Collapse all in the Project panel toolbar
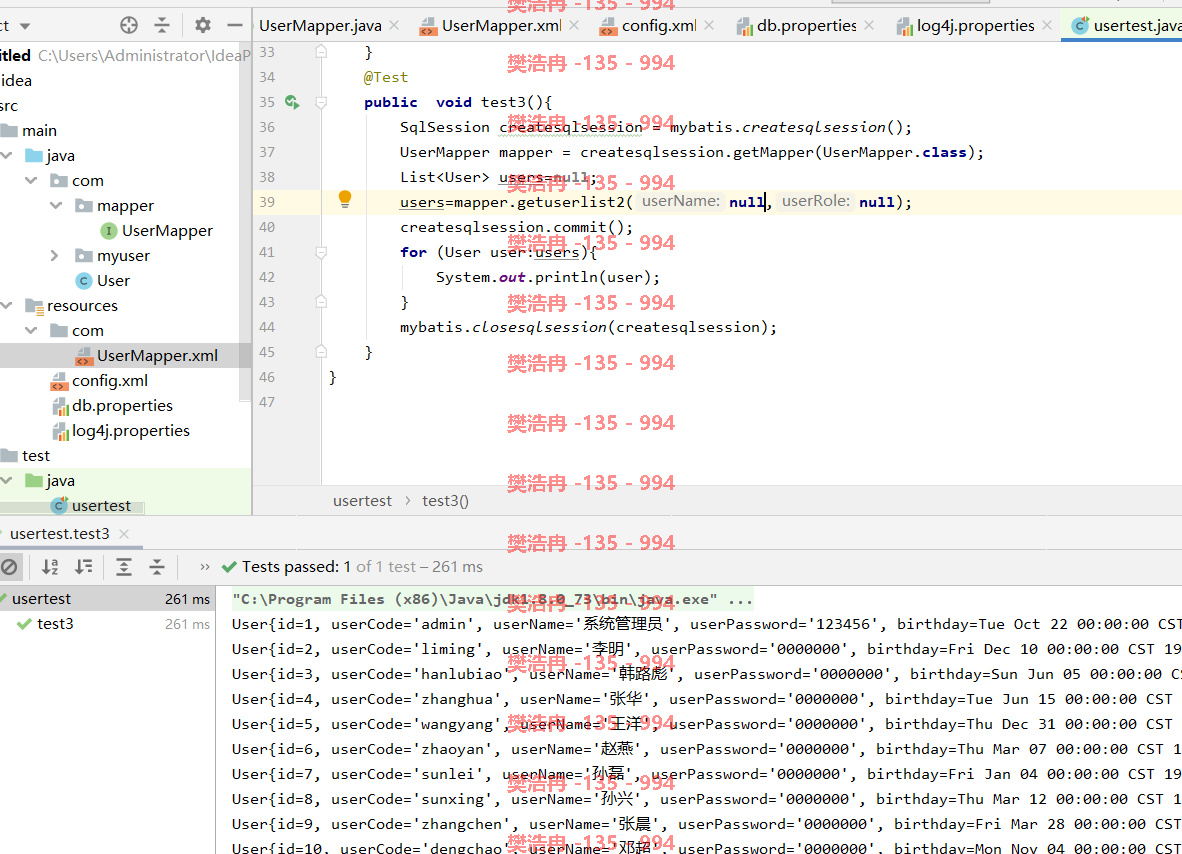 [x=162, y=26]
